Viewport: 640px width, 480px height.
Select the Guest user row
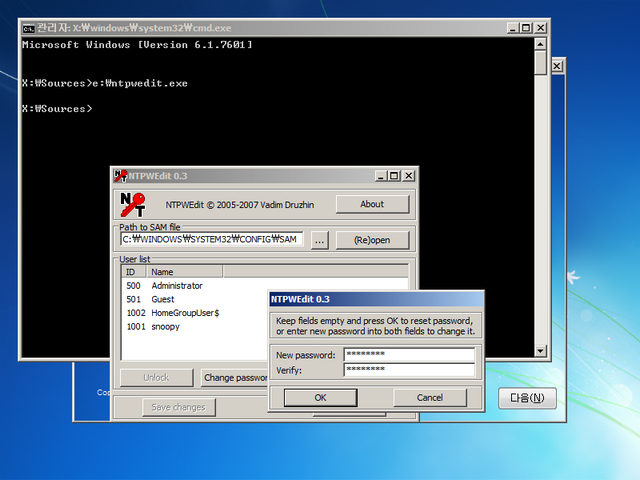(196, 299)
